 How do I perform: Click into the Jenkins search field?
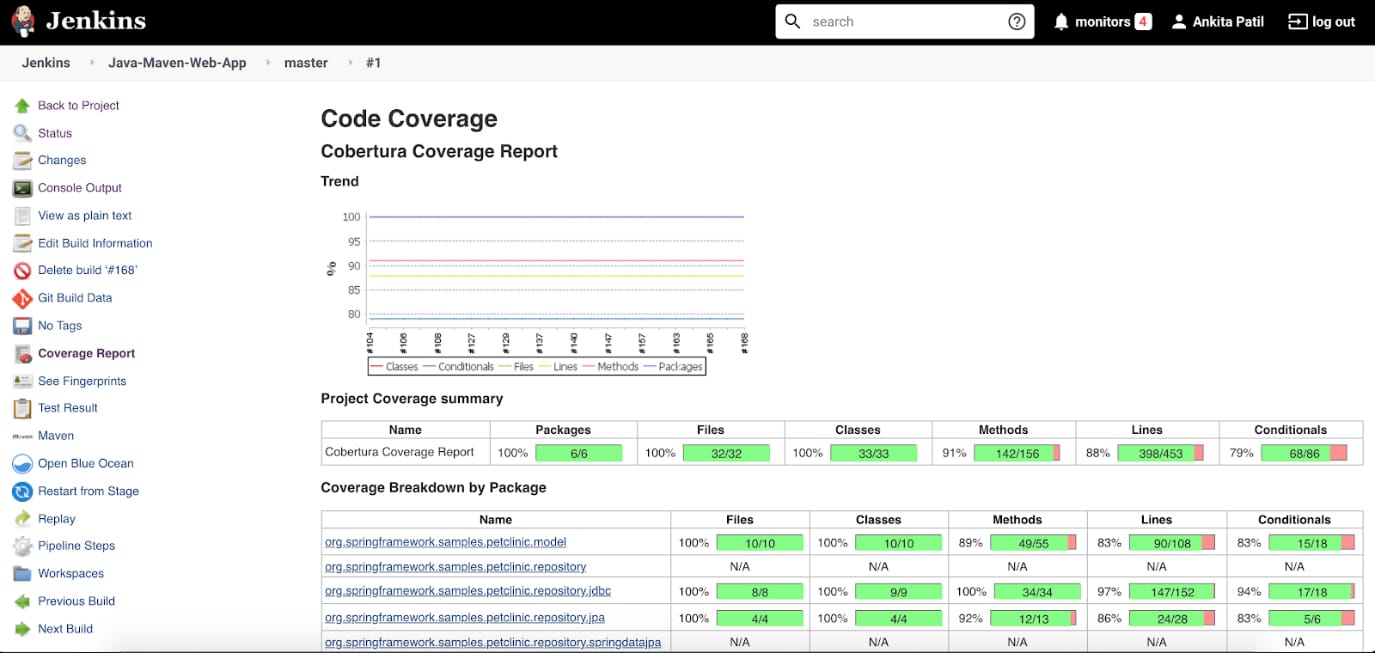[900, 22]
